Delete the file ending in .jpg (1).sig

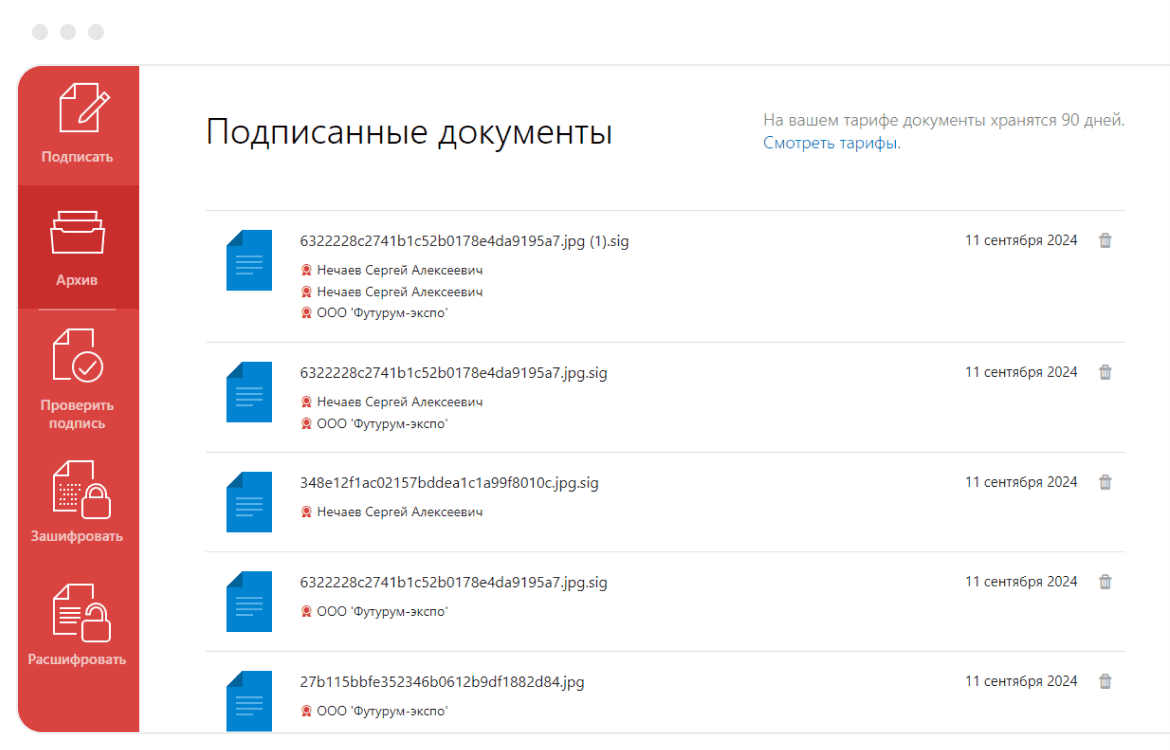click(x=1105, y=240)
